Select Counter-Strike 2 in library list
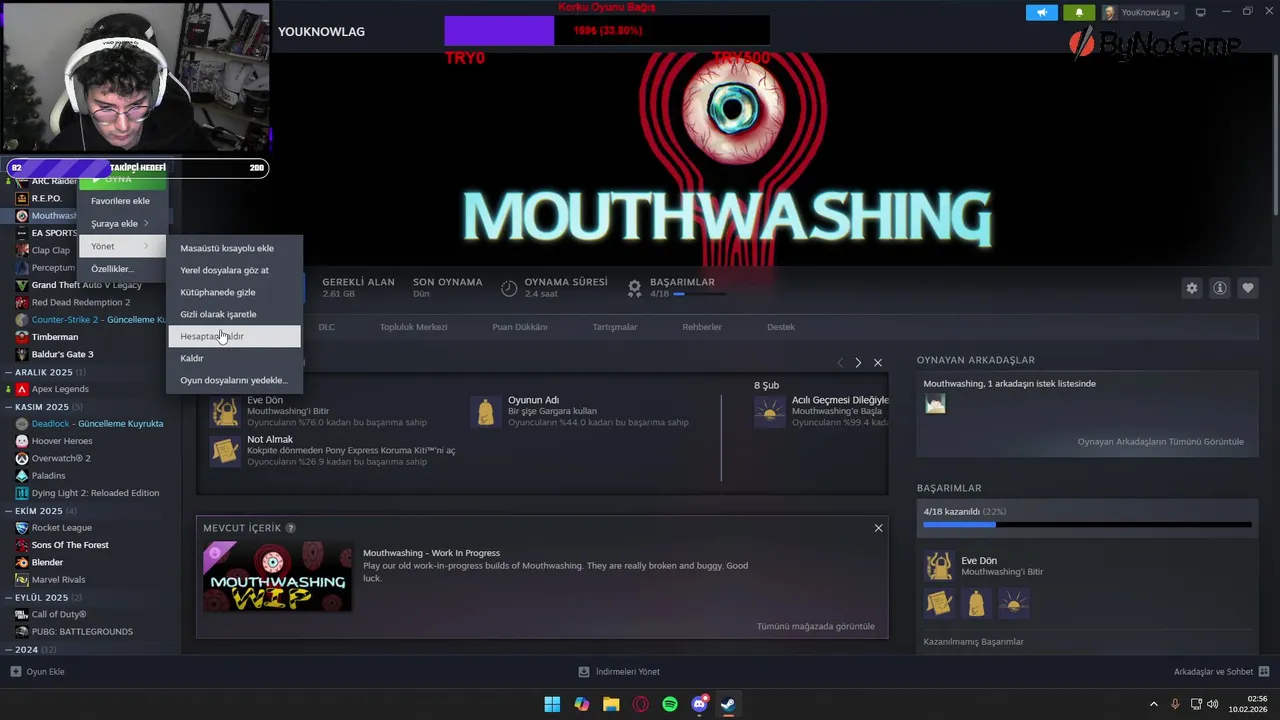This screenshot has width=1280, height=720. tap(90, 320)
